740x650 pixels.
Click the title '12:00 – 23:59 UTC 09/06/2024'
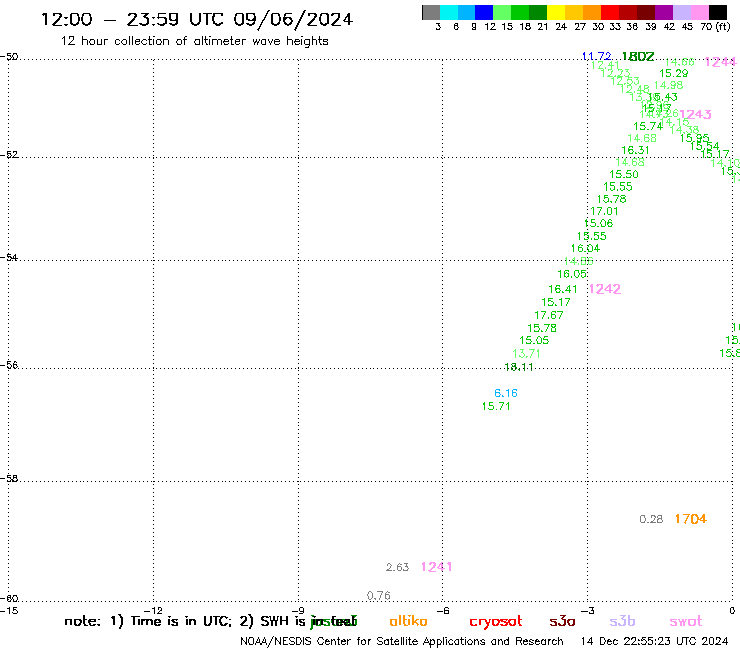pyautogui.click(x=197, y=19)
